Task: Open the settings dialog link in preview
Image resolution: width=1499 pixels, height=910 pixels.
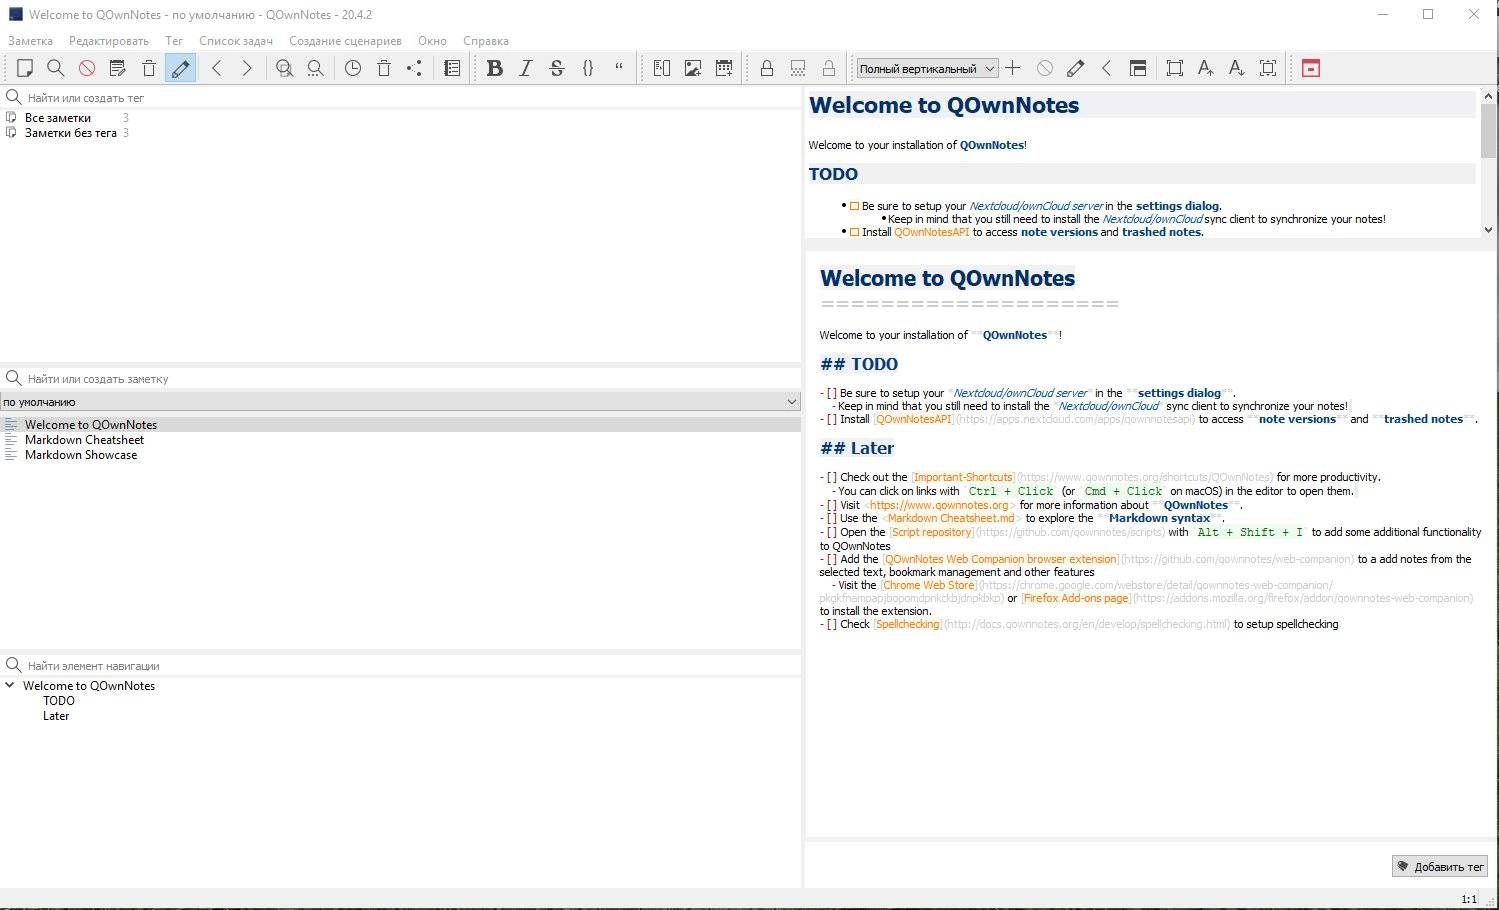Action: click(1177, 206)
